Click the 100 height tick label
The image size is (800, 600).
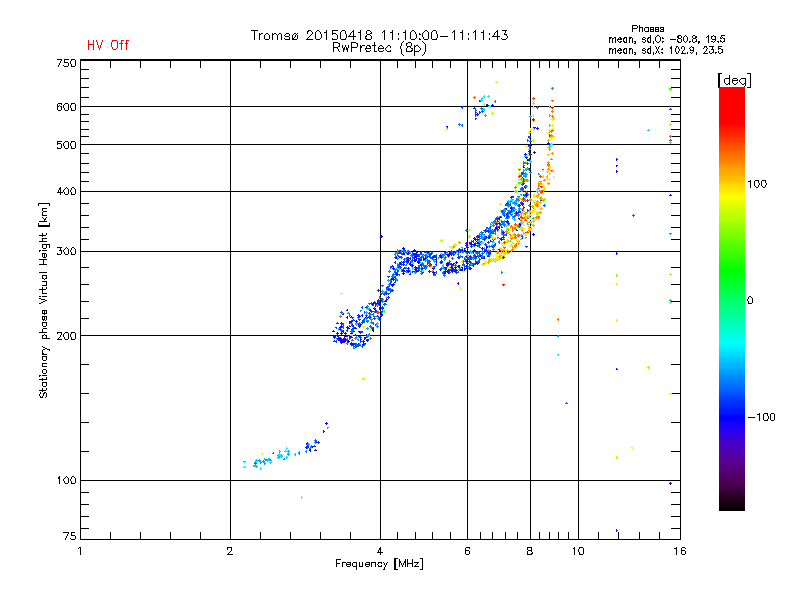click(x=66, y=480)
